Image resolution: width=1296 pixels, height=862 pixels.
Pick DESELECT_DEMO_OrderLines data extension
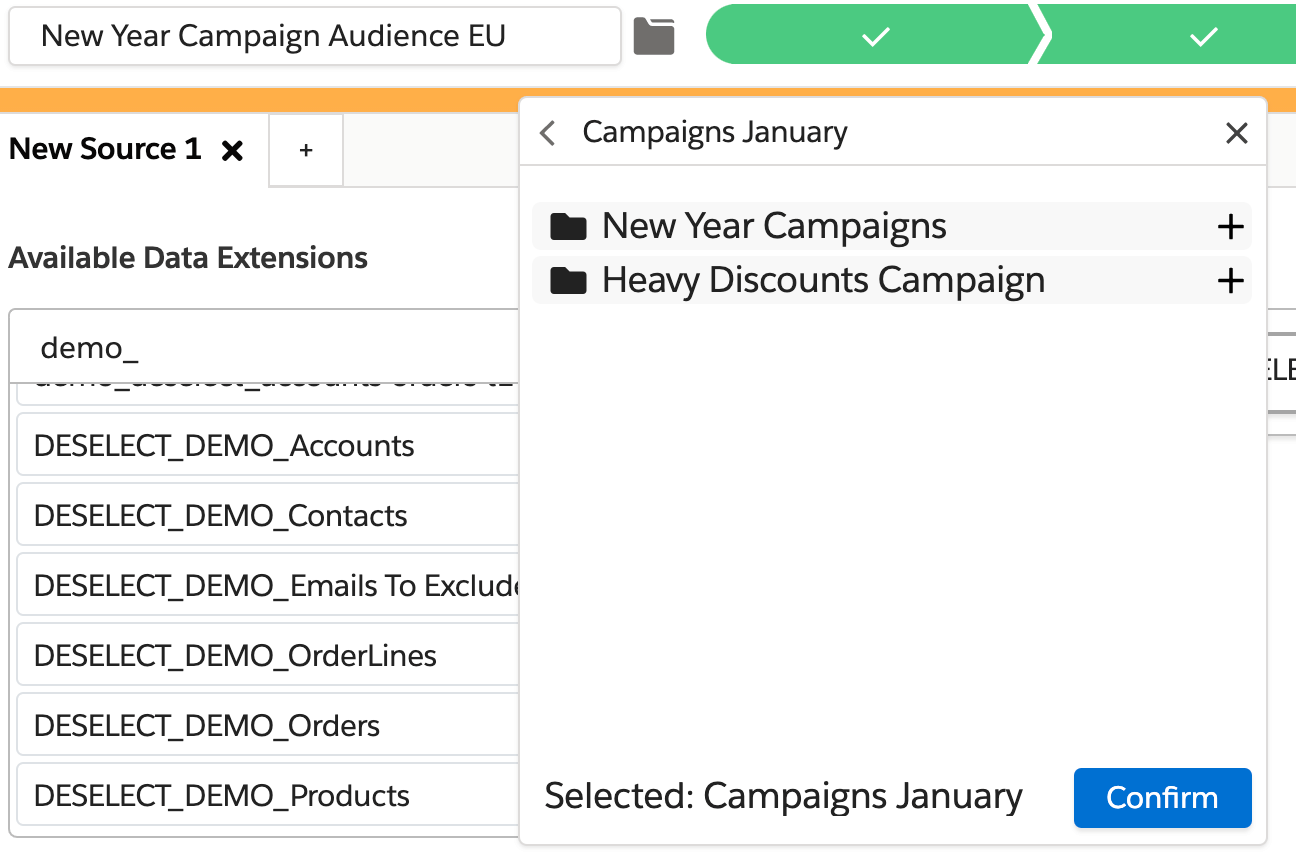pyautogui.click(x=235, y=656)
